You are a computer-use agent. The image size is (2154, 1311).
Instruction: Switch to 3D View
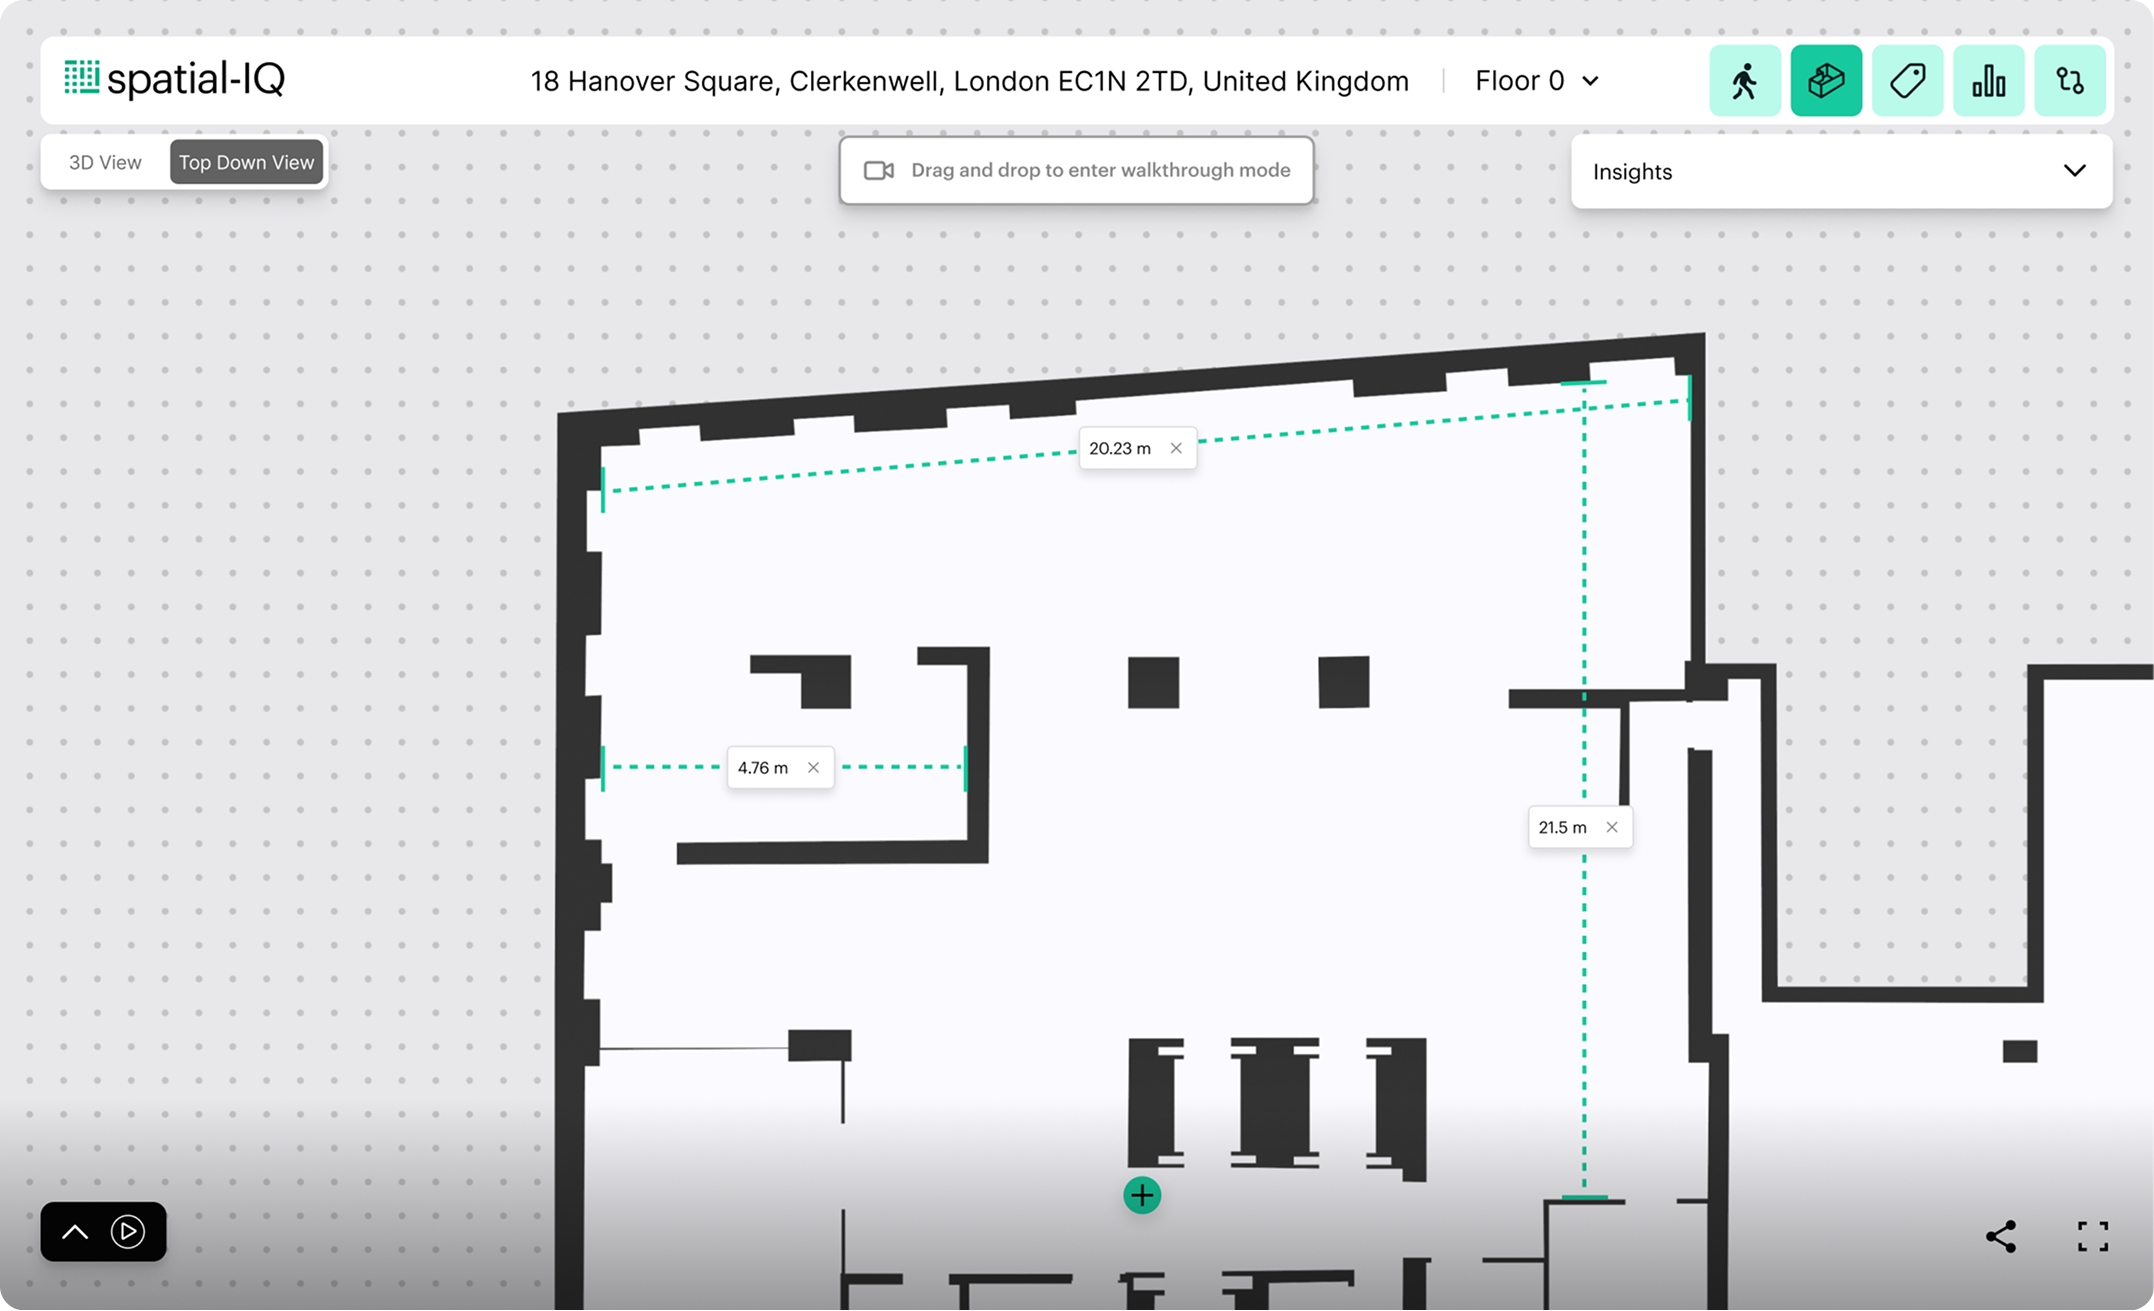(105, 162)
